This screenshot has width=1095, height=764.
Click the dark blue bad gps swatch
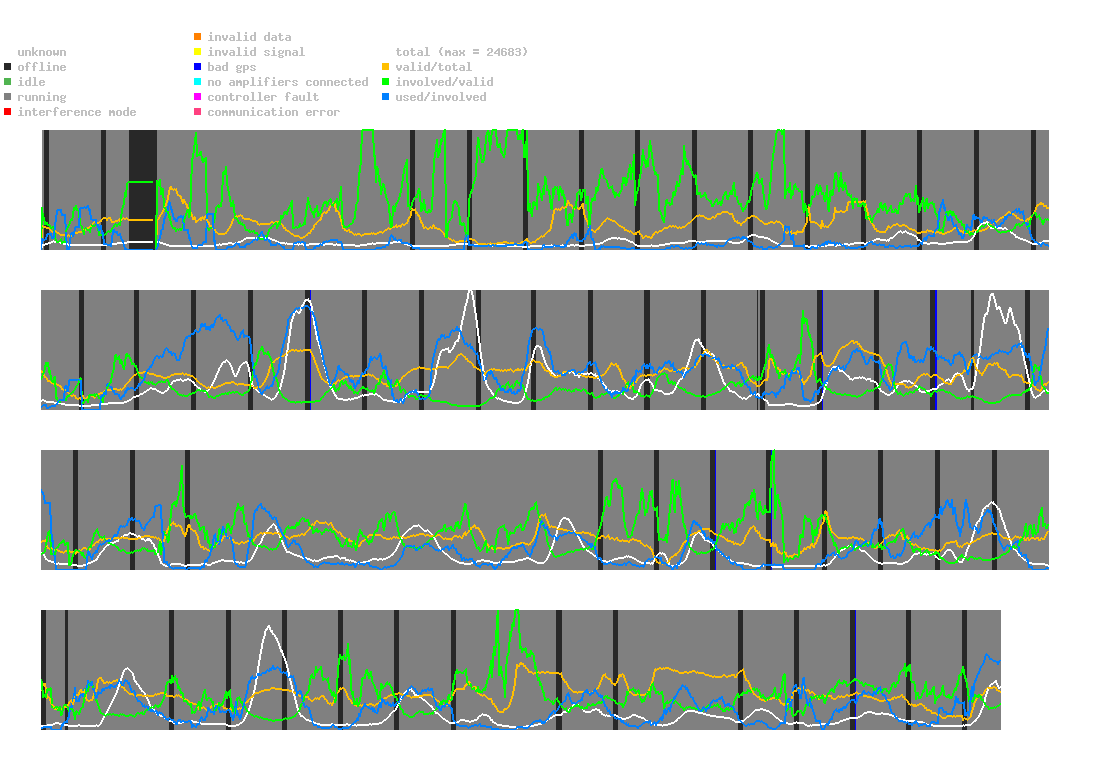pyautogui.click(x=198, y=67)
